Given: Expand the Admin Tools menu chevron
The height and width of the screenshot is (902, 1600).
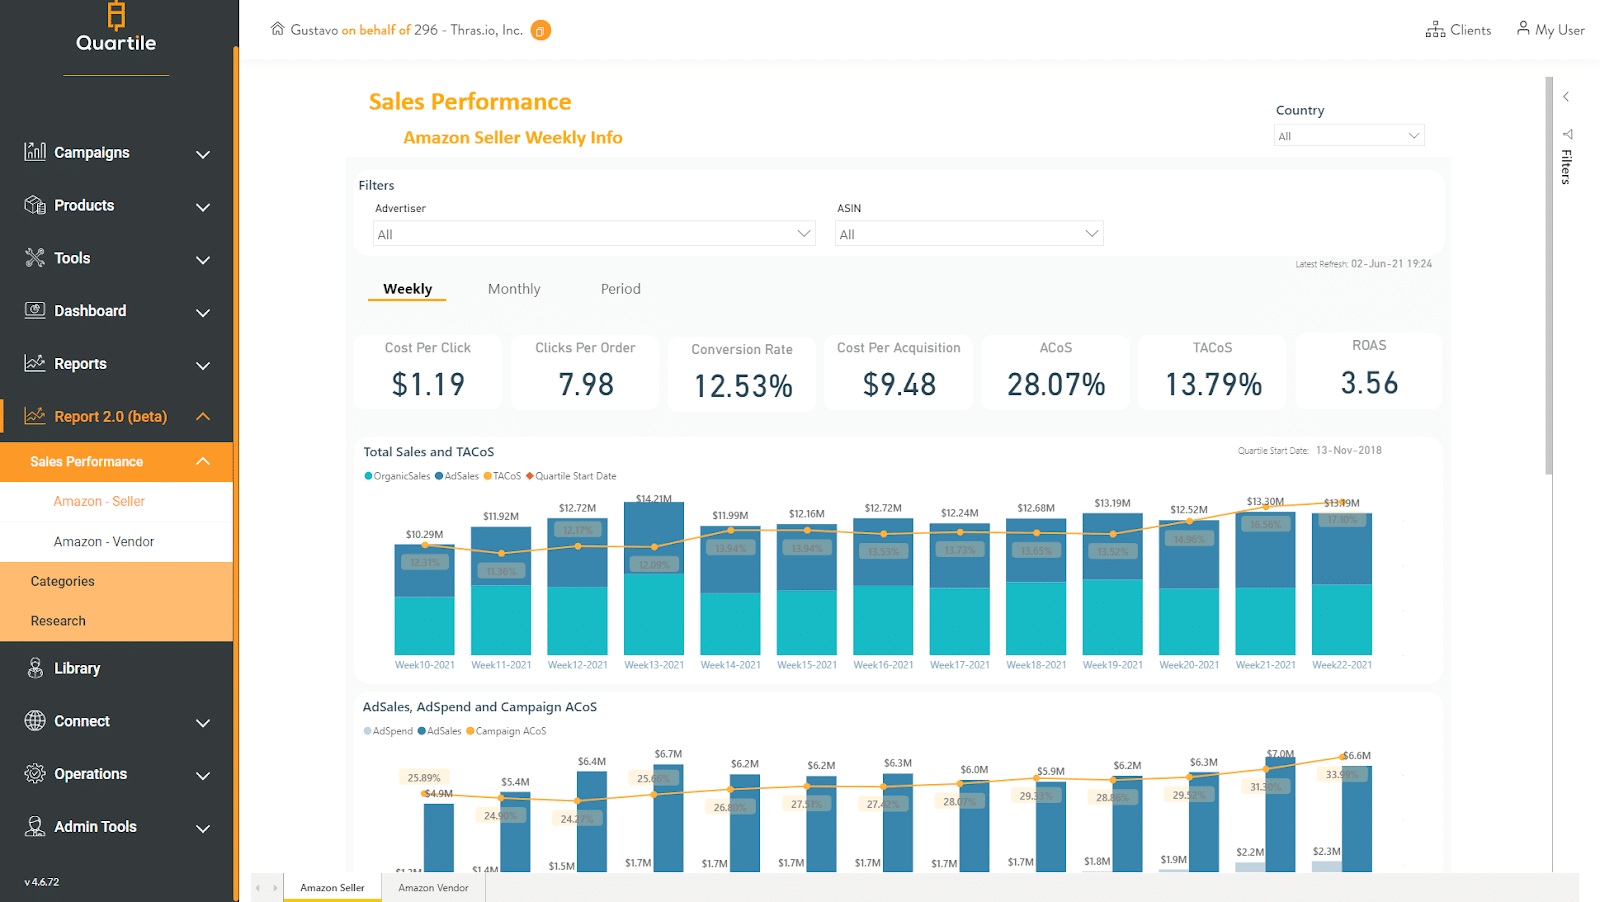Looking at the screenshot, I should coord(203,829).
